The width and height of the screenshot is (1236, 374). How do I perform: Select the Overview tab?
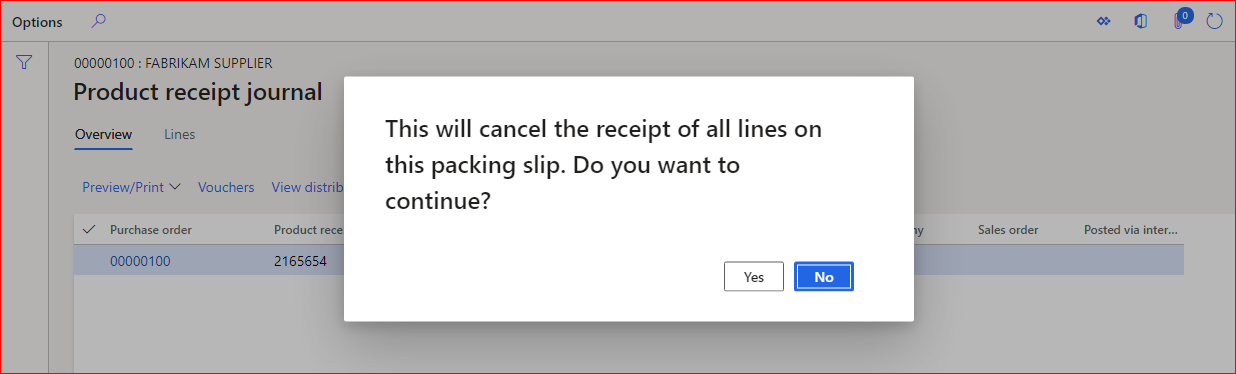point(104,134)
